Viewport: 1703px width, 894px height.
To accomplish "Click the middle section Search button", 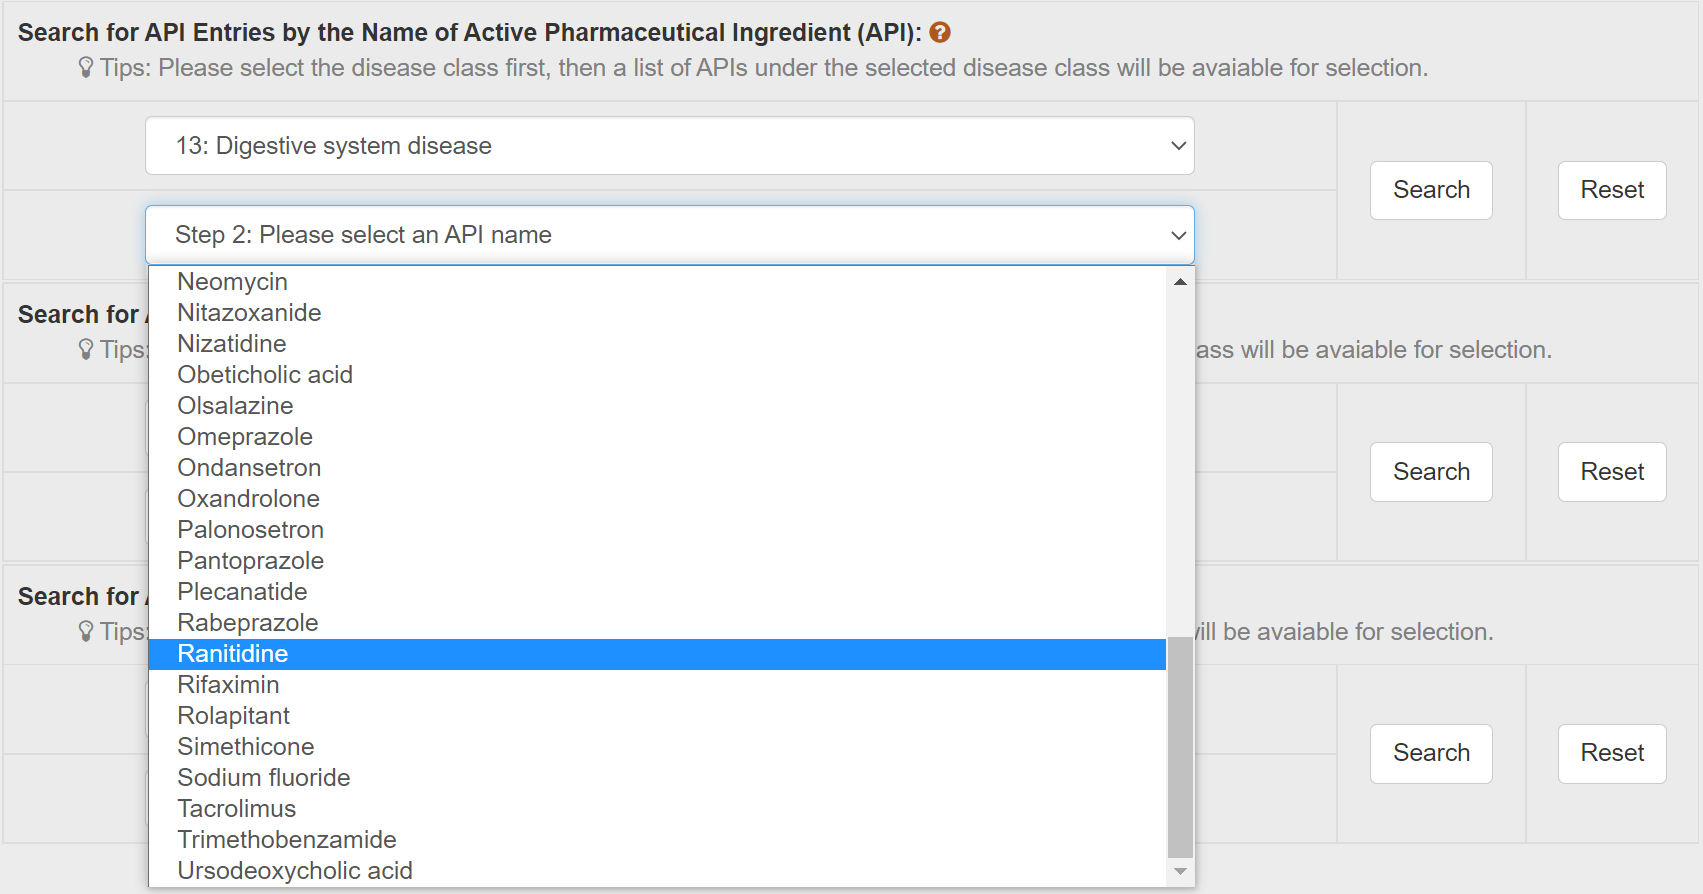I will pyautogui.click(x=1430, y=472).
